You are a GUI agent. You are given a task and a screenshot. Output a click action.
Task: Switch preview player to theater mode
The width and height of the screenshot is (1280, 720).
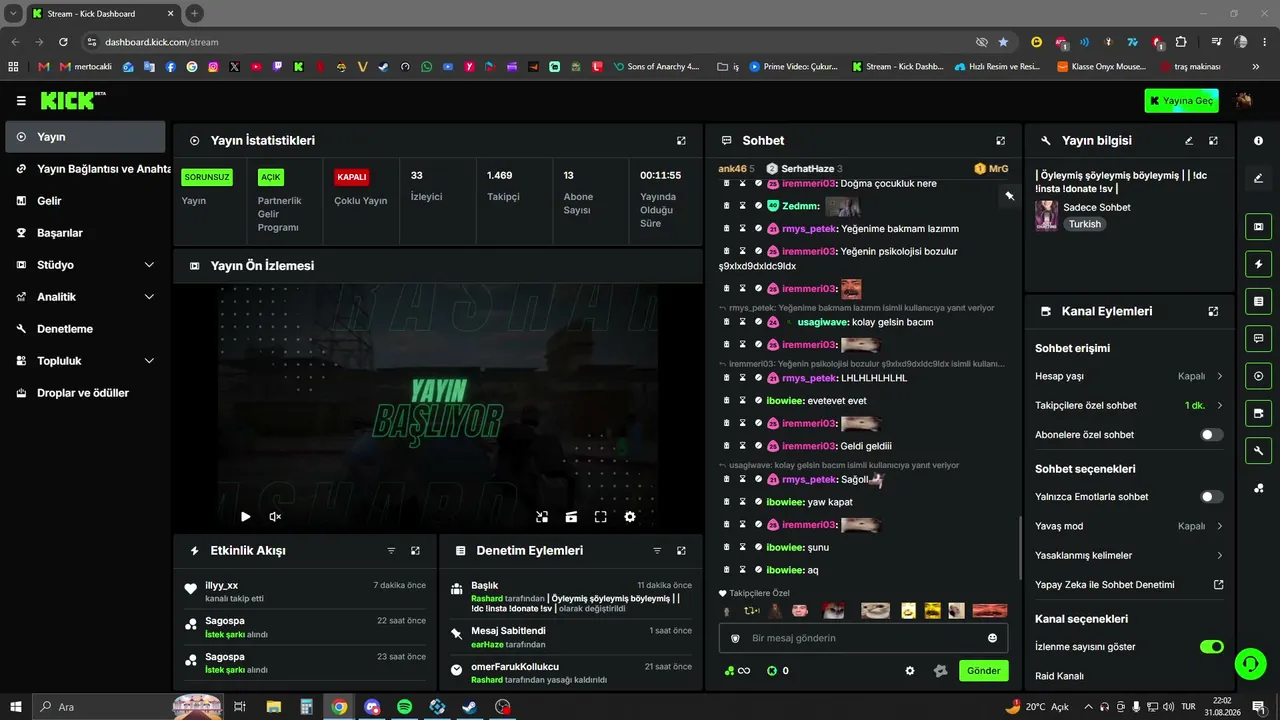pyautogui.click(x=571, y=517)
